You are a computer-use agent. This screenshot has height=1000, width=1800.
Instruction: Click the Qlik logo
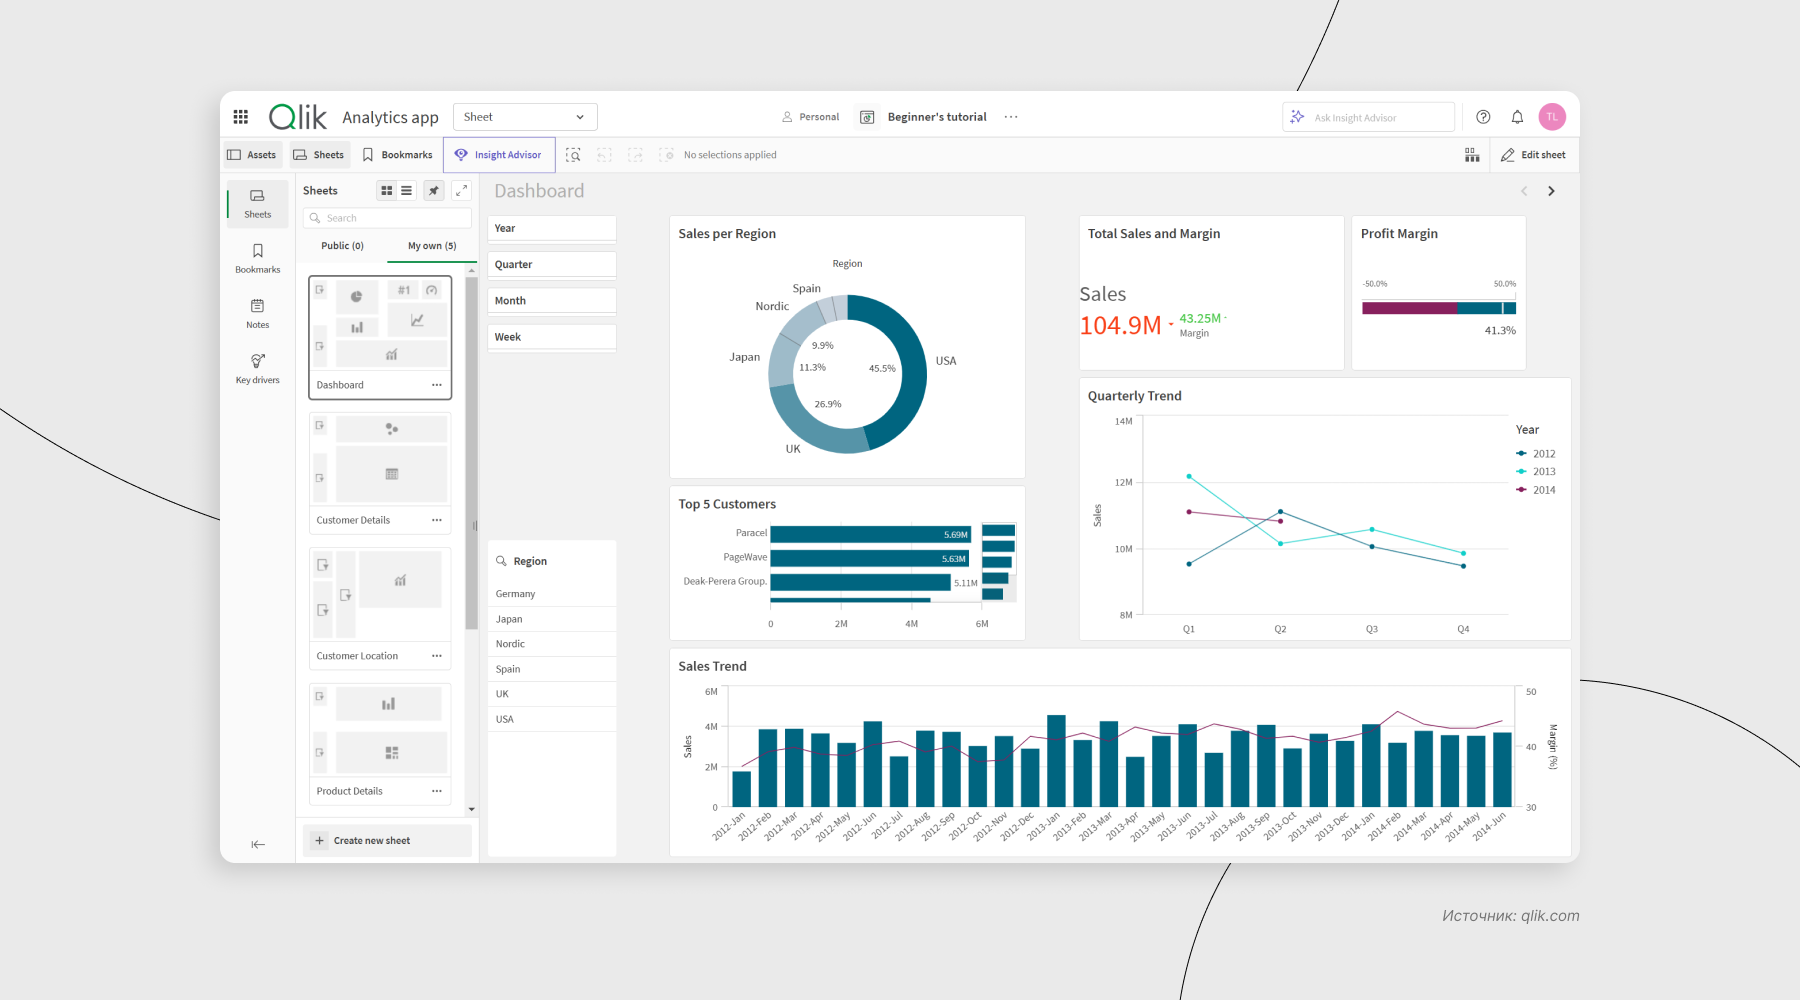pos(298,117)
